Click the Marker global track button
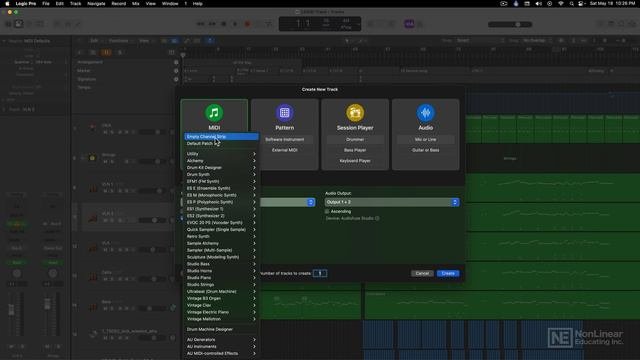640x360 pixels. [176, 71]
